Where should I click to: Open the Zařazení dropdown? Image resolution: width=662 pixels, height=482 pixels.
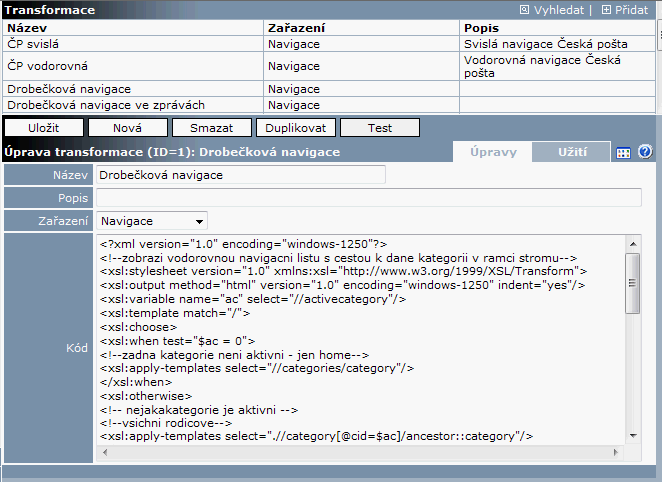point(152,221)
